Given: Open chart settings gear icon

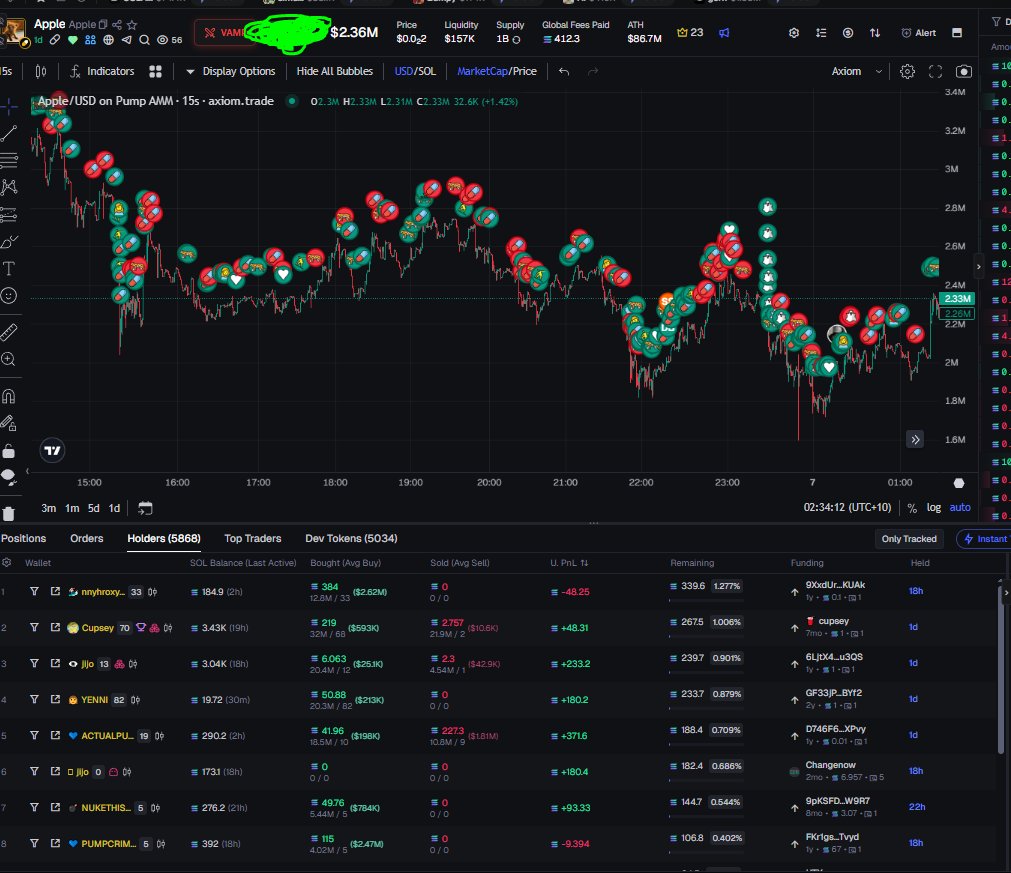Looking at the screenshot, I should pyautogui.click(x=907, y=72).
